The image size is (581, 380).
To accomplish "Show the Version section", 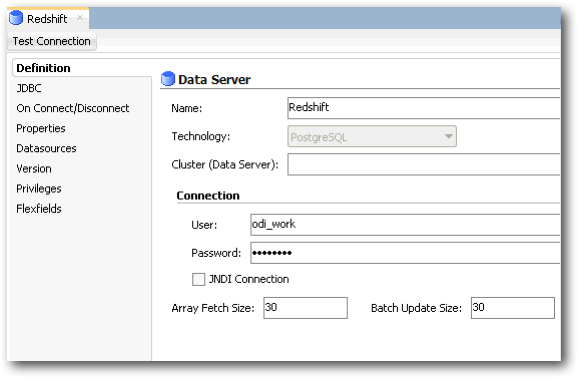I will click(x=34, y=169).
